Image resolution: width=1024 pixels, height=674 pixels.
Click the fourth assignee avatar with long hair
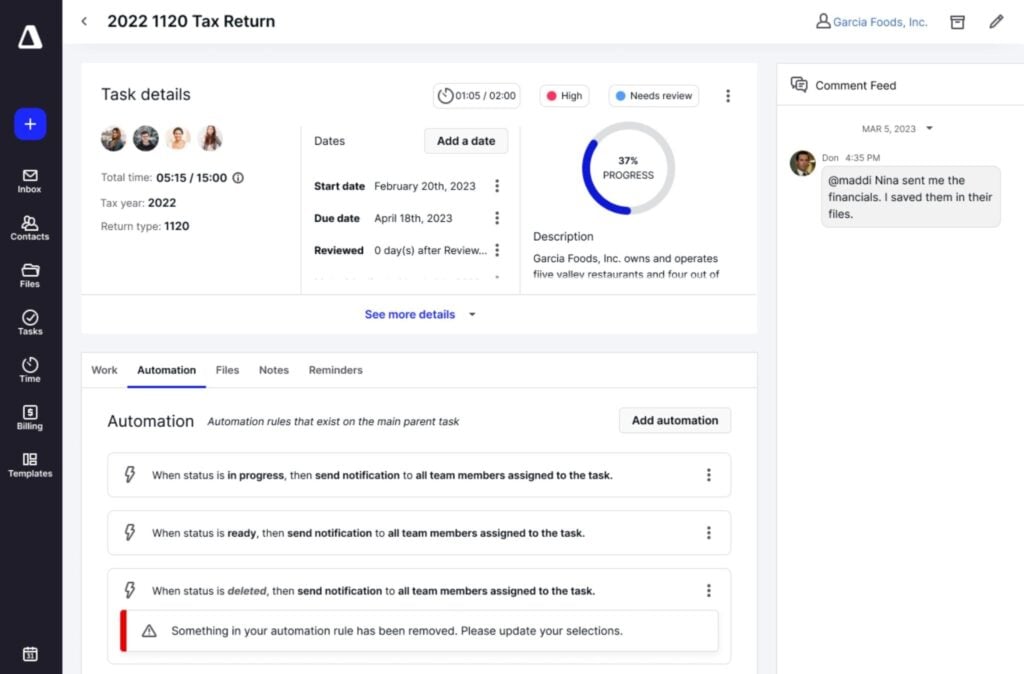[210, 138]
